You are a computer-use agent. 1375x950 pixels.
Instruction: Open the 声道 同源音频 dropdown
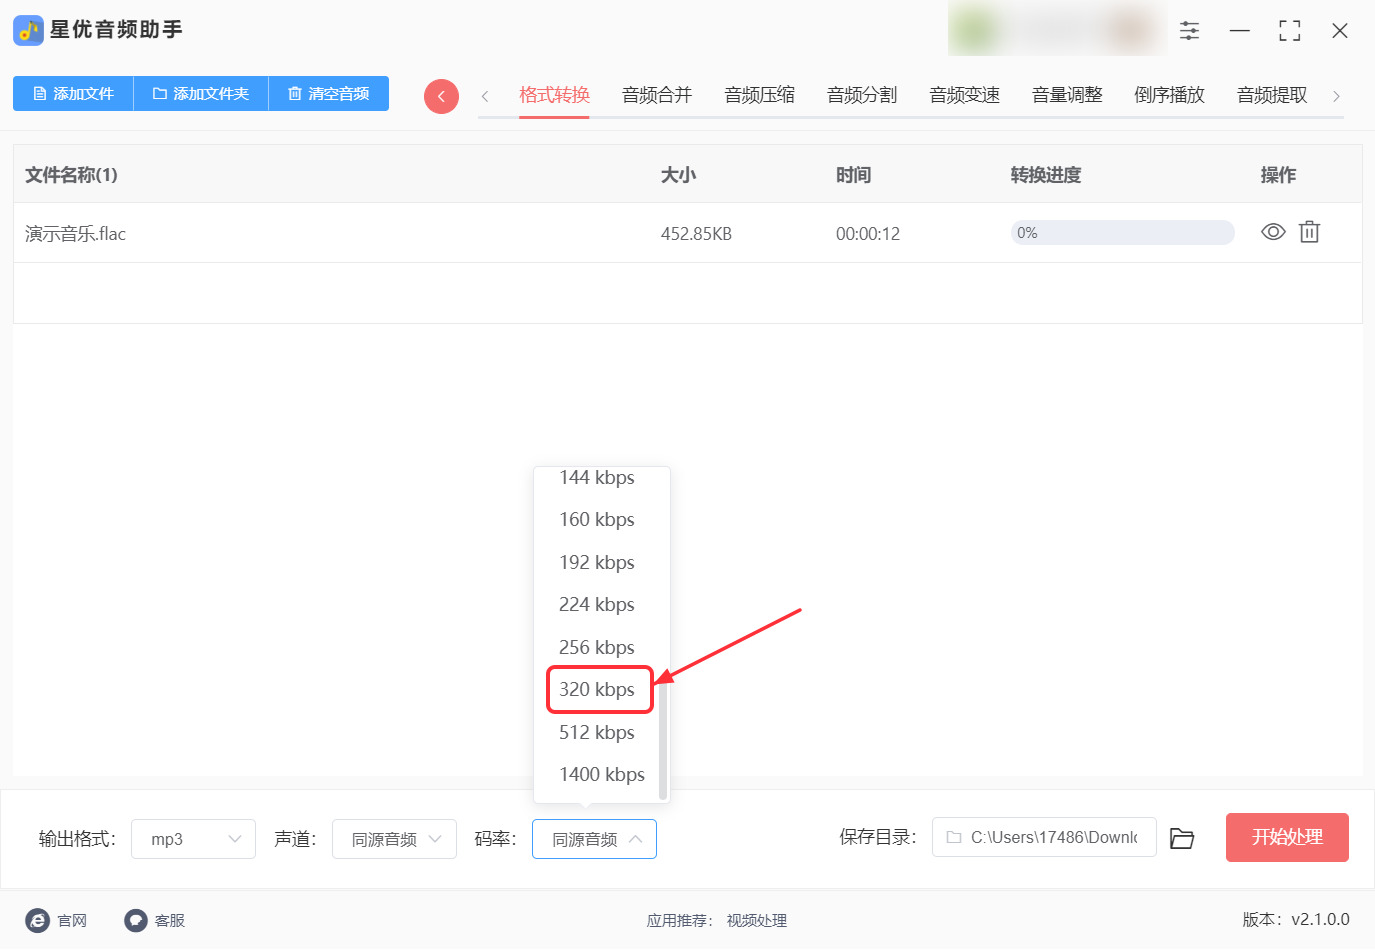pyautogui.click(x=394, y=839)
